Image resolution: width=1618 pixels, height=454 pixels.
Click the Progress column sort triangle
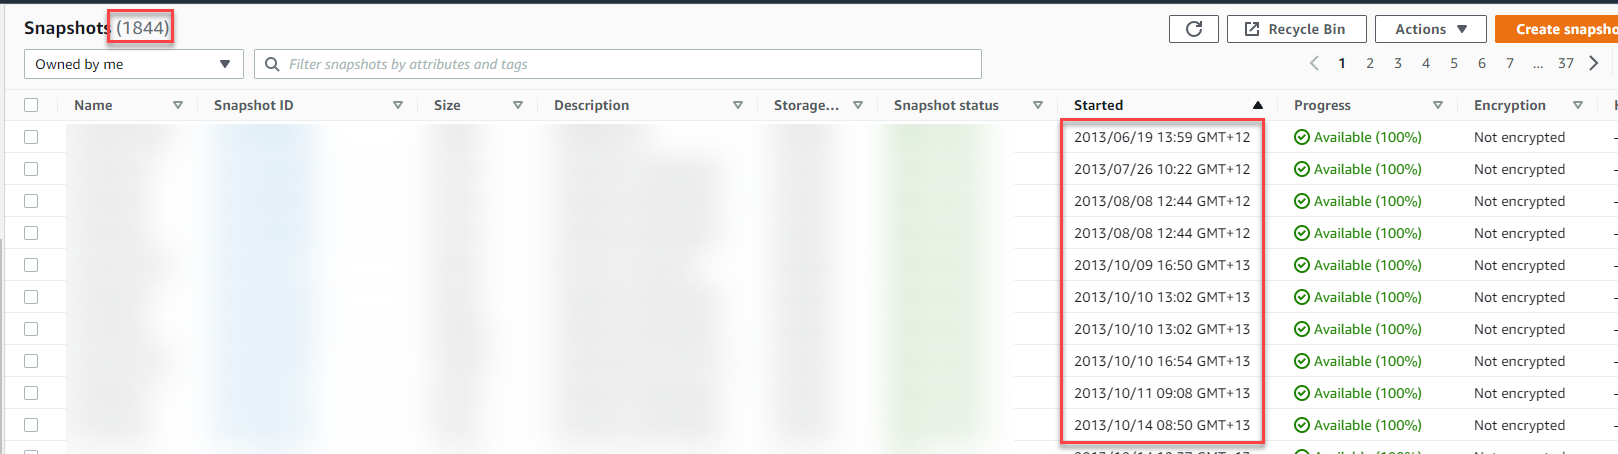(1438, 105)
